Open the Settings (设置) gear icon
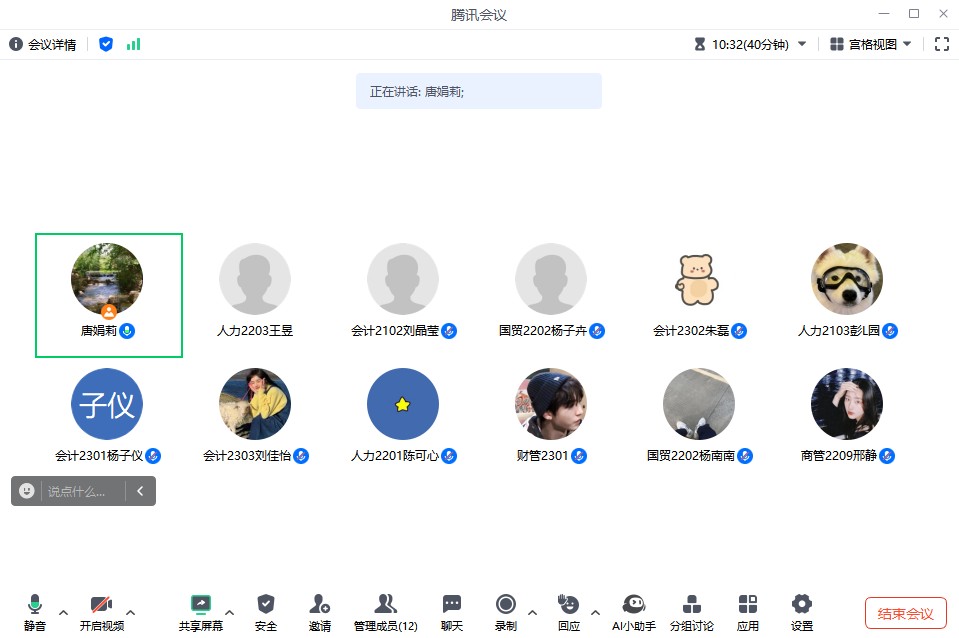This screenshot has height=638, width=959. pos(801,604)
